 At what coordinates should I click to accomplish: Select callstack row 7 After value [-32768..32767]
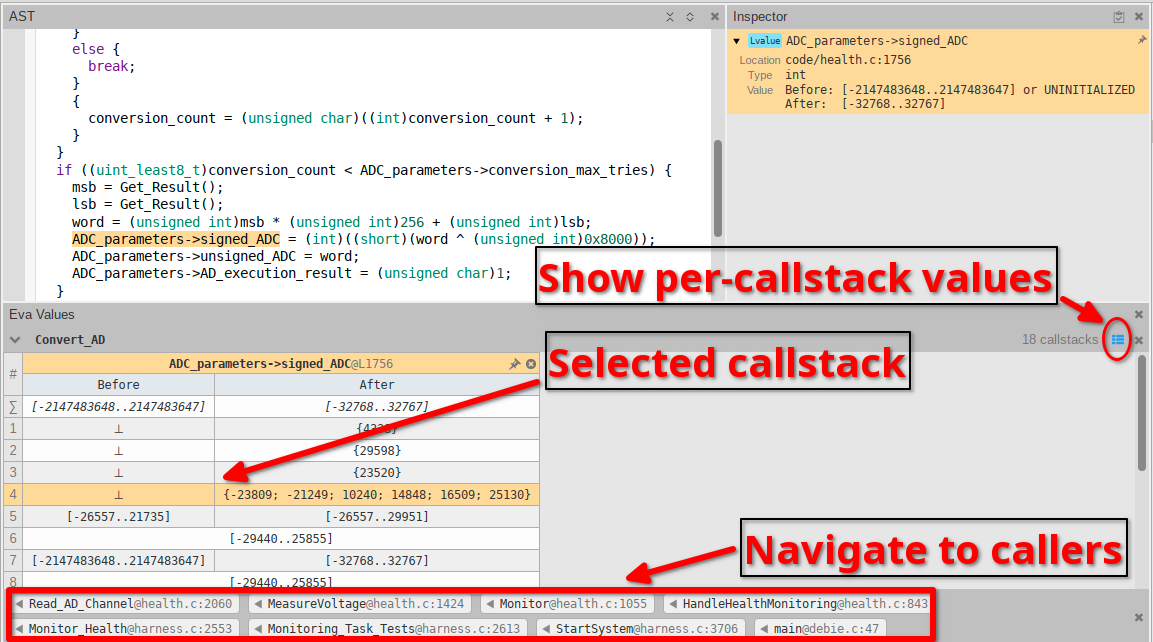(376, 561)
